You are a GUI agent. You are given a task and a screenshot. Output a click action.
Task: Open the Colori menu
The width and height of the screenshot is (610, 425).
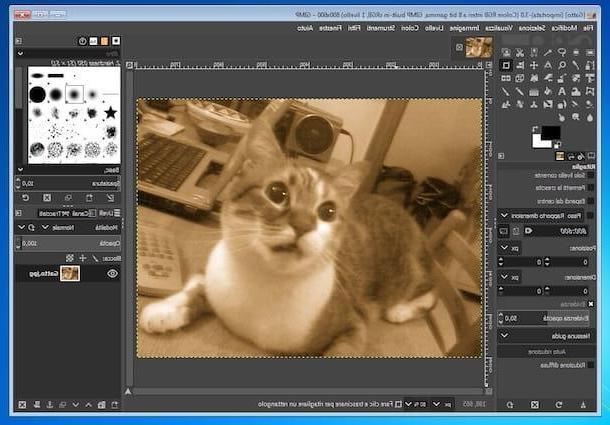point(410,28)
